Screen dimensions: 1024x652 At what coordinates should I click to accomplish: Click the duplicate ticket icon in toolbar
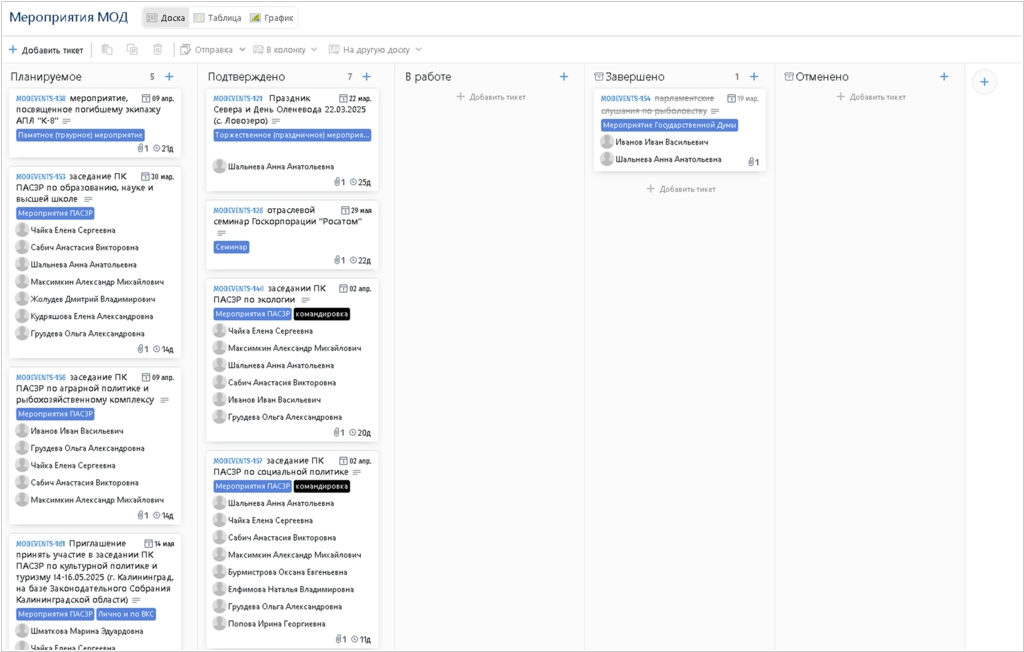click(x=132, y=49)
